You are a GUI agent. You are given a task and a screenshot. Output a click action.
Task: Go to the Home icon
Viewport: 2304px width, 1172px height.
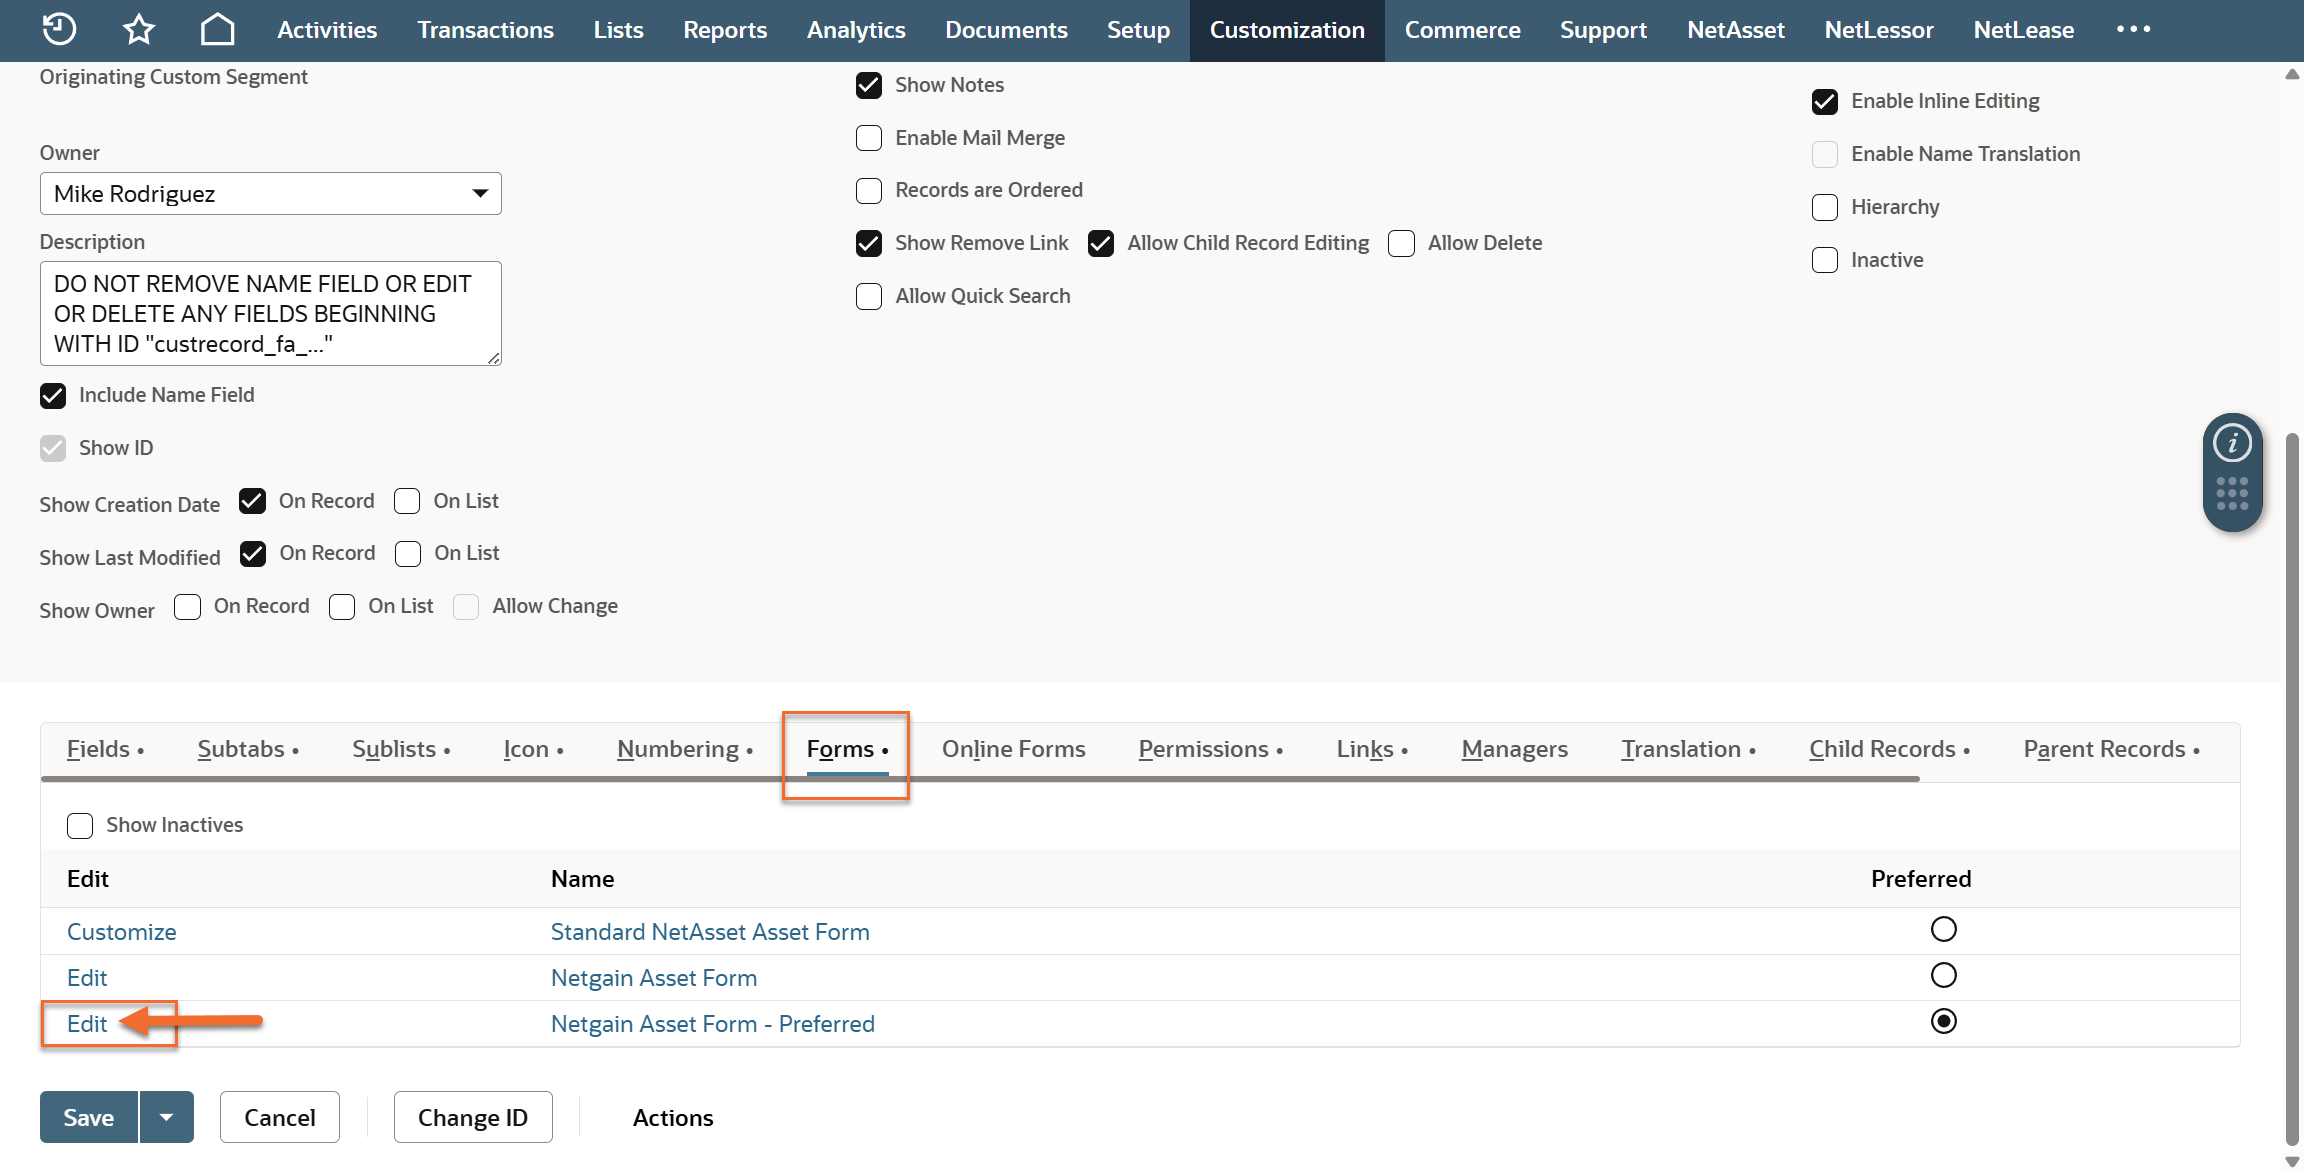(x=217, y=29)
